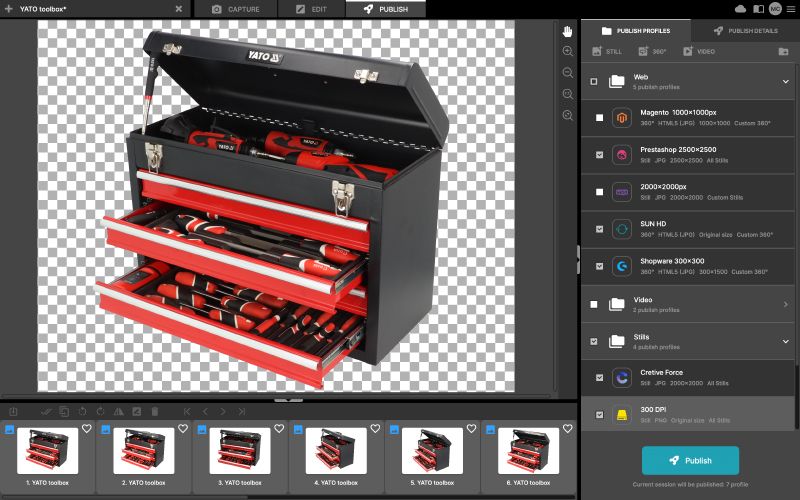Switch to the Edit tab
The image size is (800, 500).
(x=309, y=9)
